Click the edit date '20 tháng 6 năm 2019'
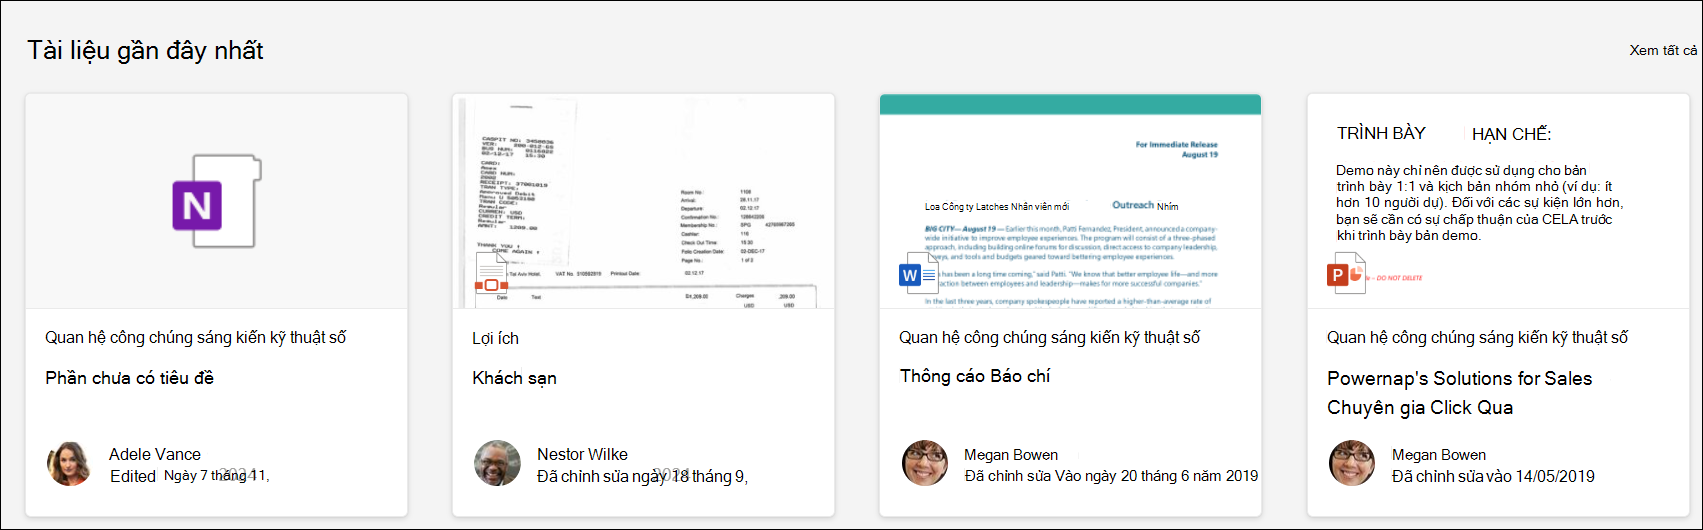Image resolution: width=1703 pixels, height=530 pixels. pos(1189,476)
